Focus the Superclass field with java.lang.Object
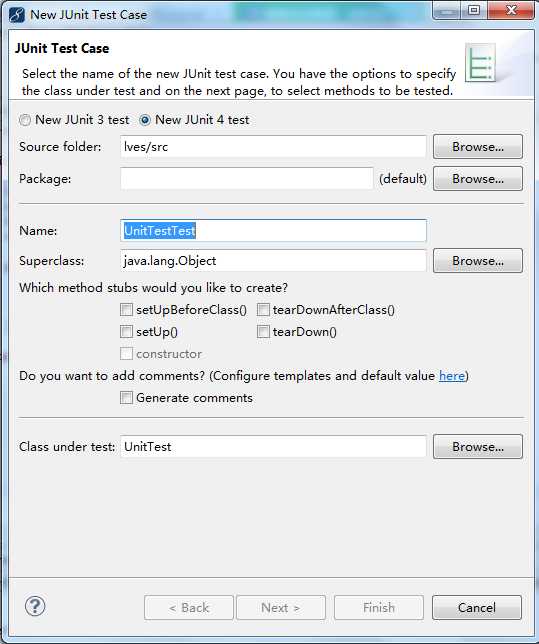The height and width of the screenshot is (644, 539). pyautogui.click(x=273, y=261)
